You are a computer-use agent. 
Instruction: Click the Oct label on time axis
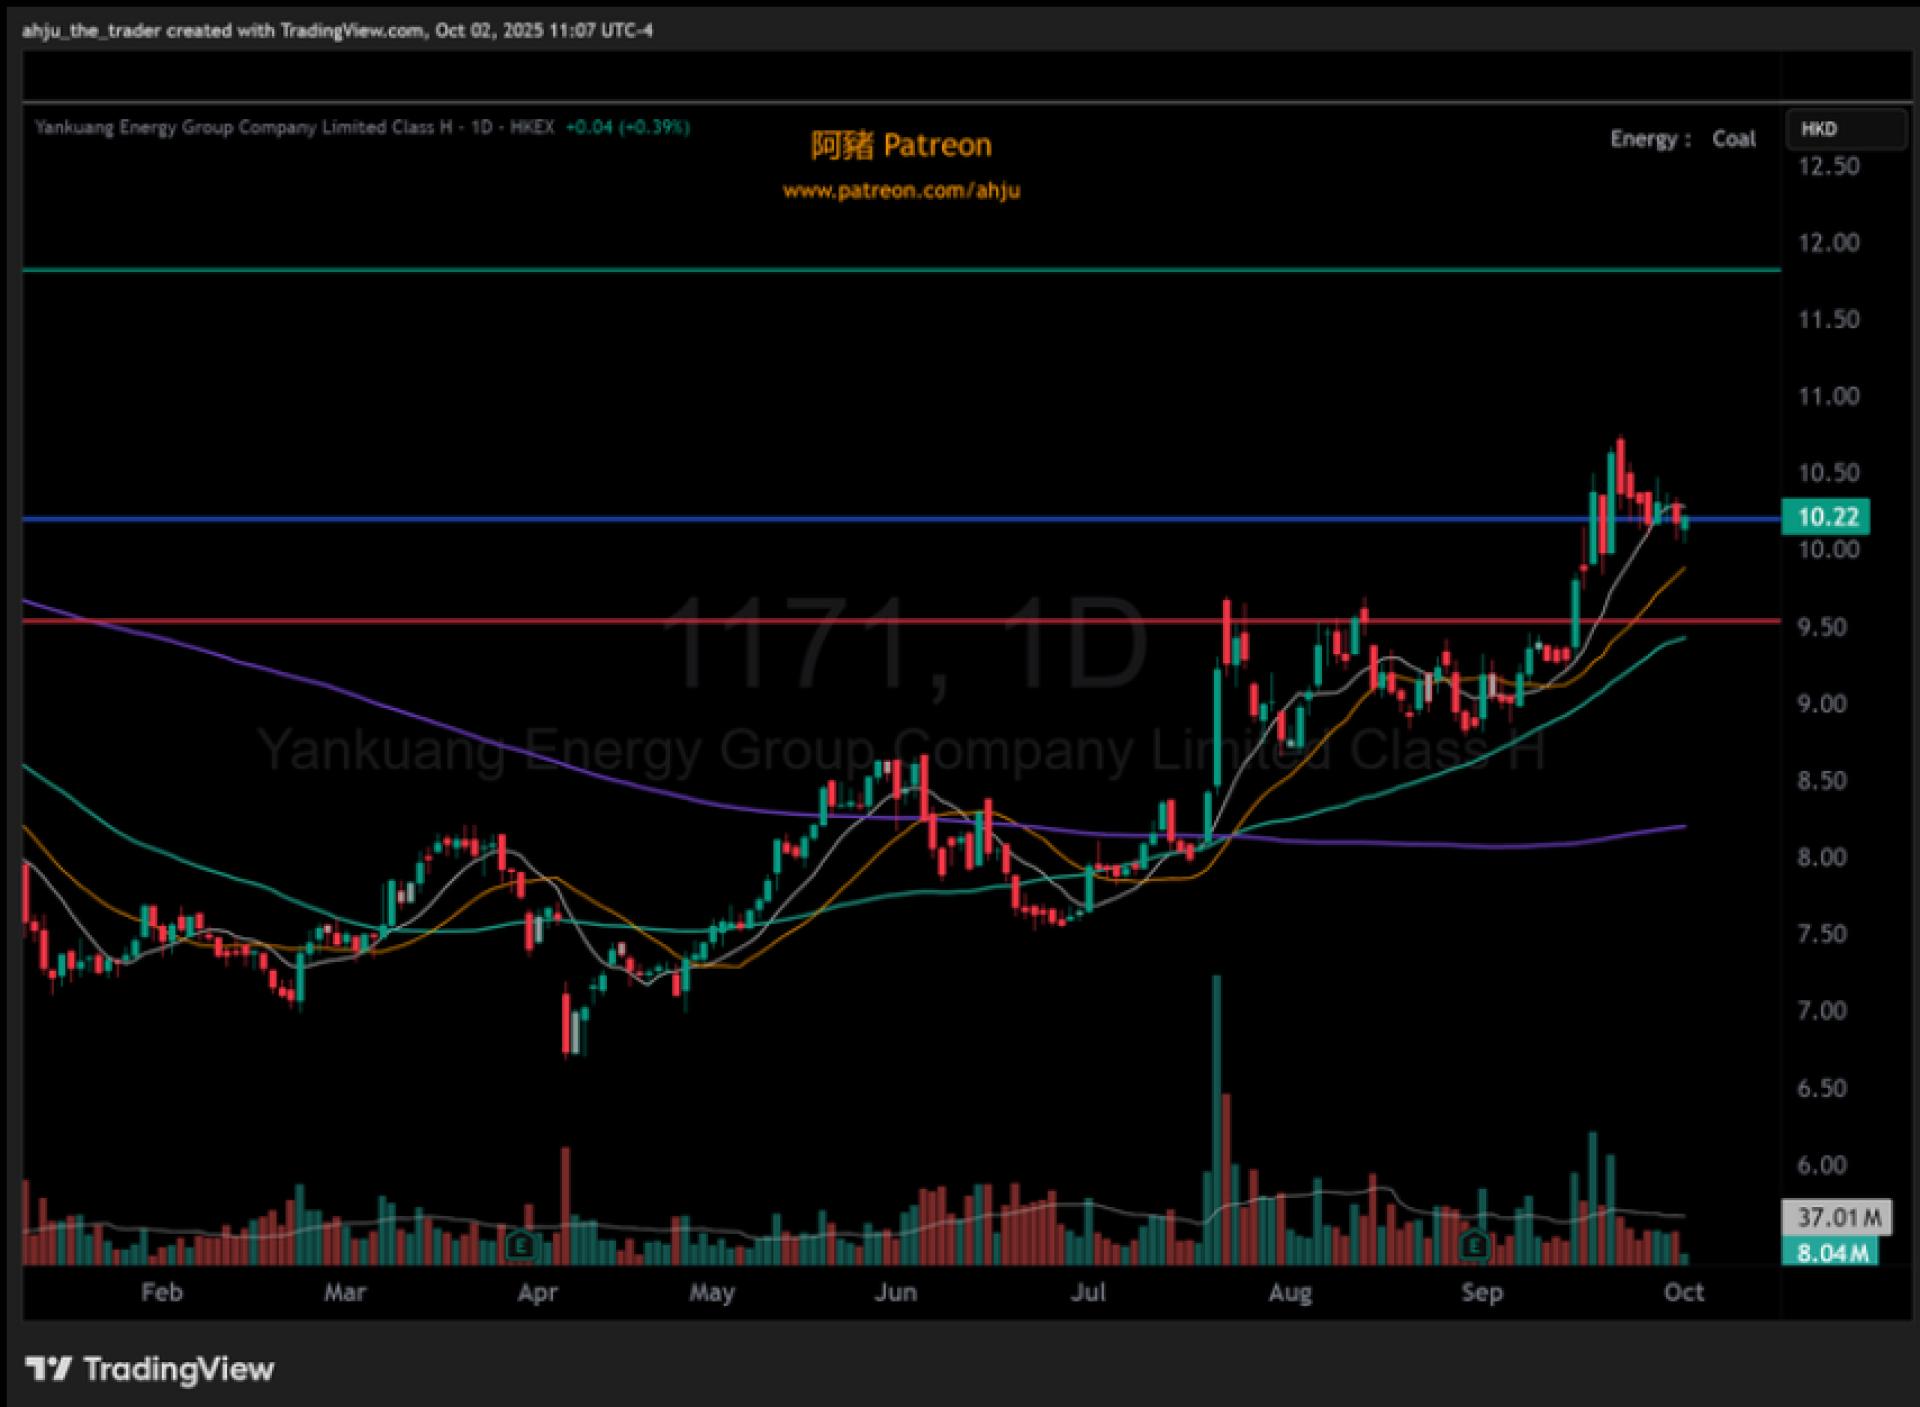1683,1292
